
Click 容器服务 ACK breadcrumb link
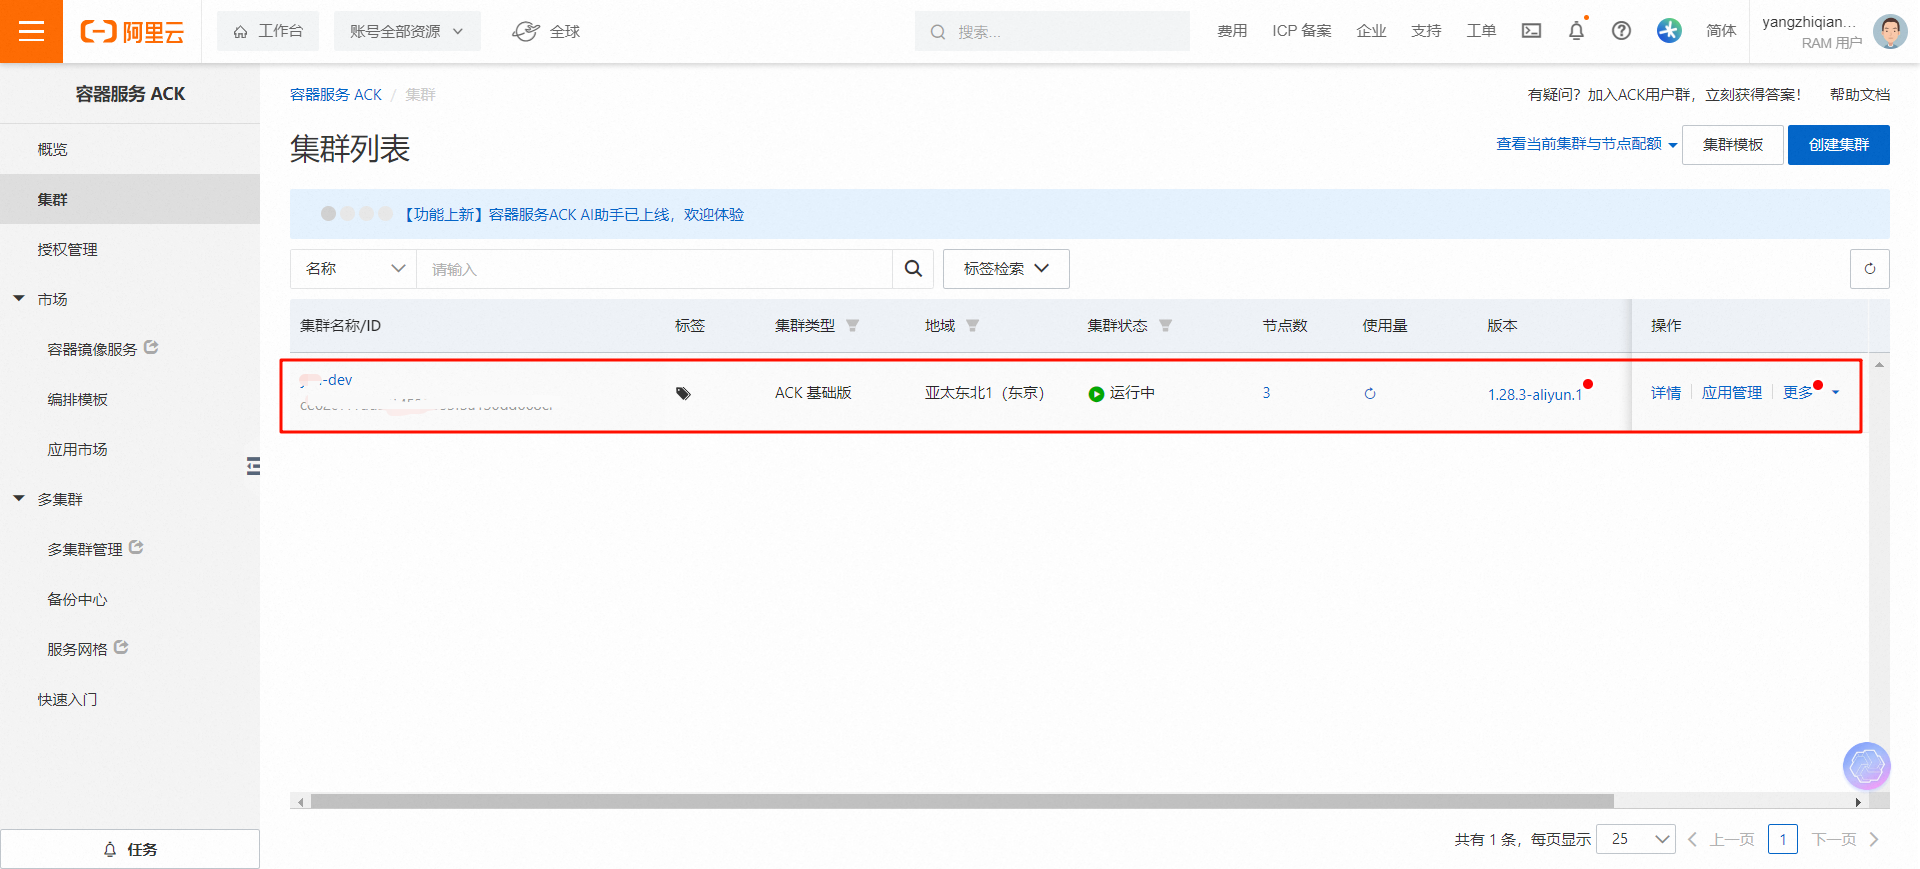click(x=336, y=95)
